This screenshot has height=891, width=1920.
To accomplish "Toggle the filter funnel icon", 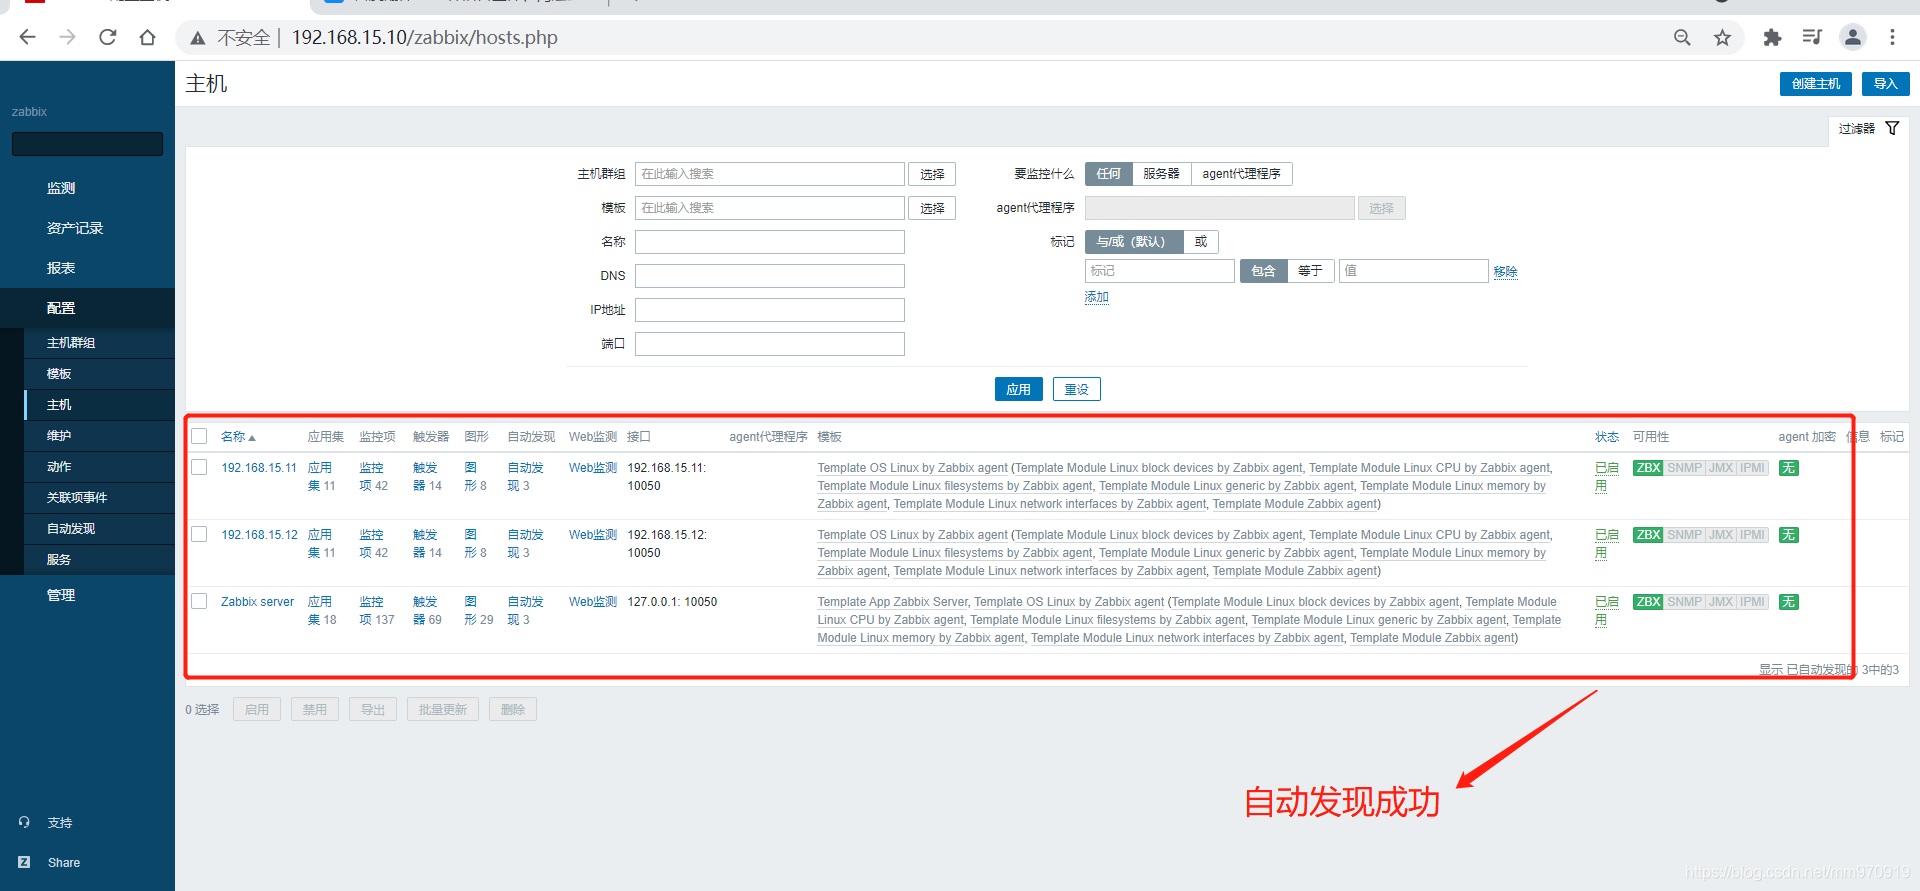I will (1892, 128).
